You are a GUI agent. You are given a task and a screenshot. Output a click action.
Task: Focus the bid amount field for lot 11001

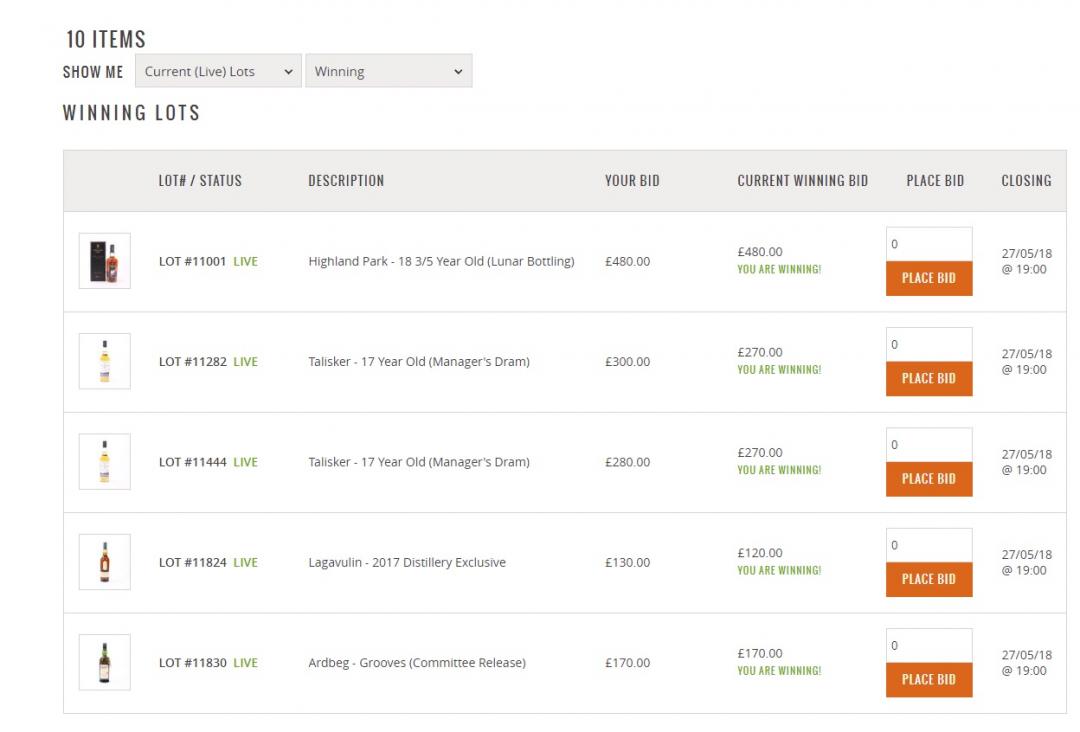pyautogui.click(x=928, y=244)
